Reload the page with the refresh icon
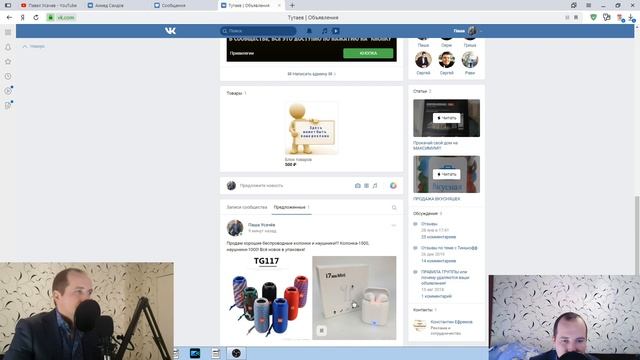This screenshot has height=360, width=640. (36, 18)
